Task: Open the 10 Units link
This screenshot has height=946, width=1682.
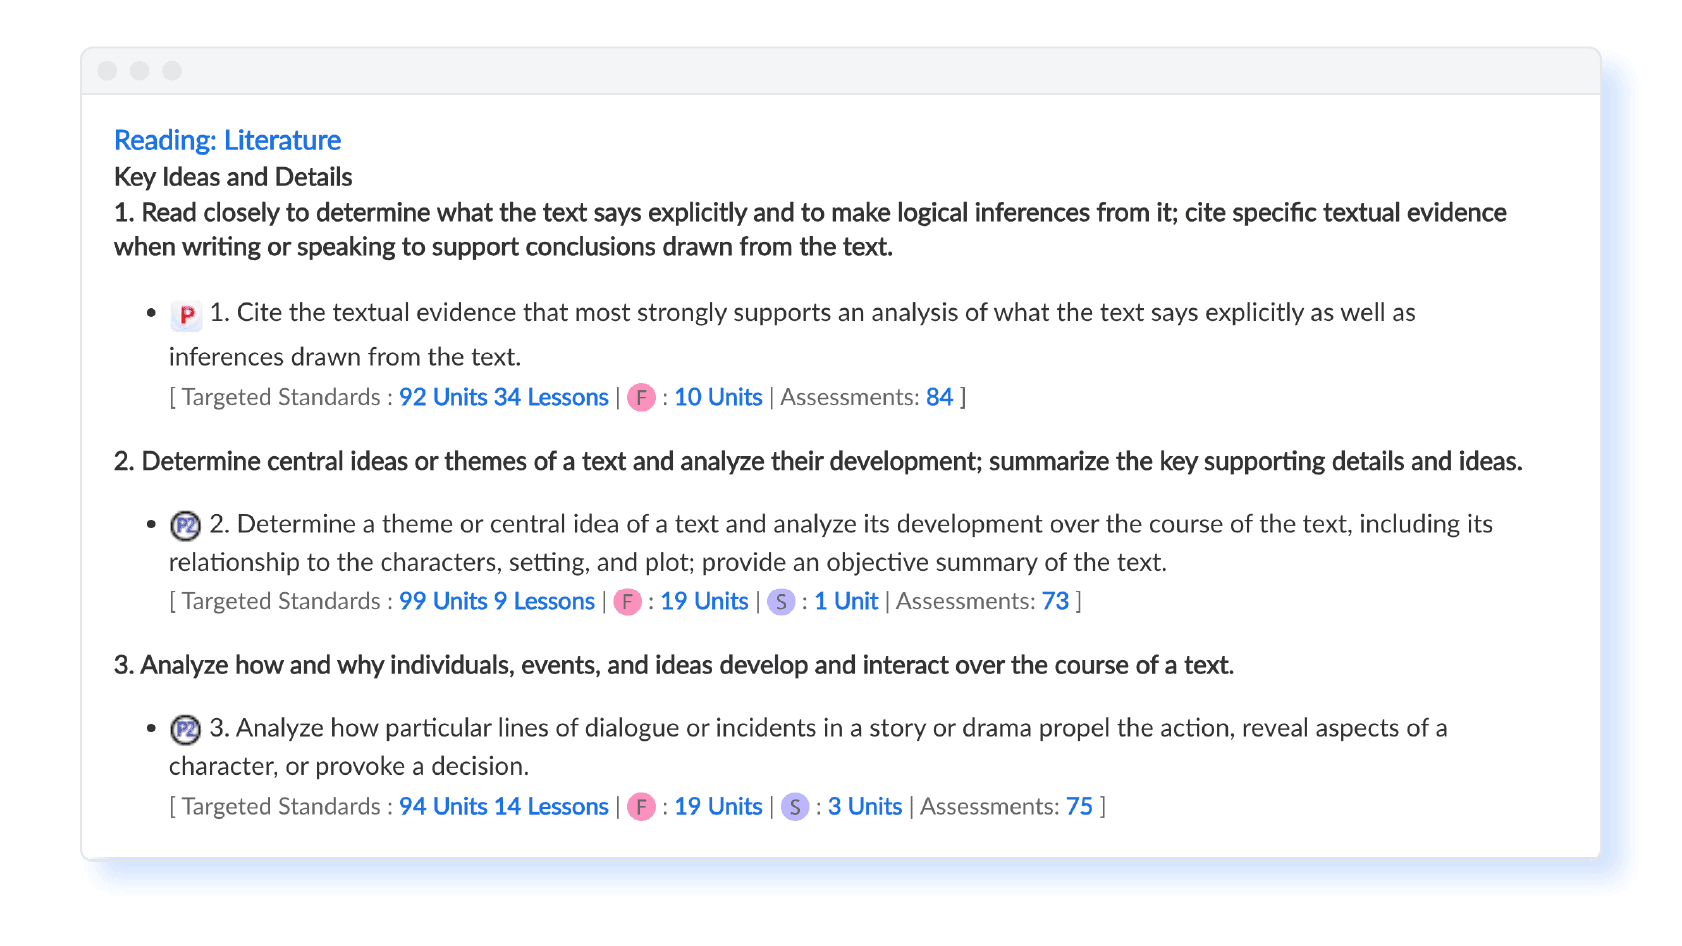Action: tap(718, 398)
